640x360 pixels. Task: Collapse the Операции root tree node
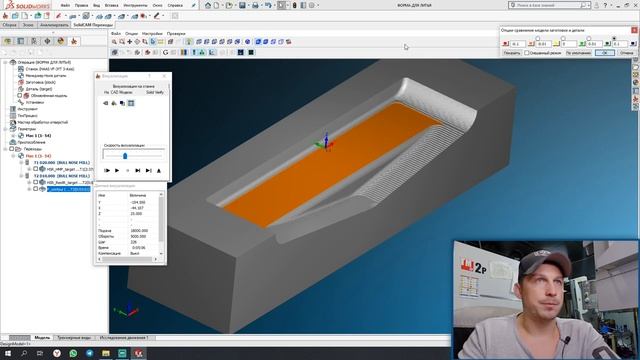click(x=5, y=62)
